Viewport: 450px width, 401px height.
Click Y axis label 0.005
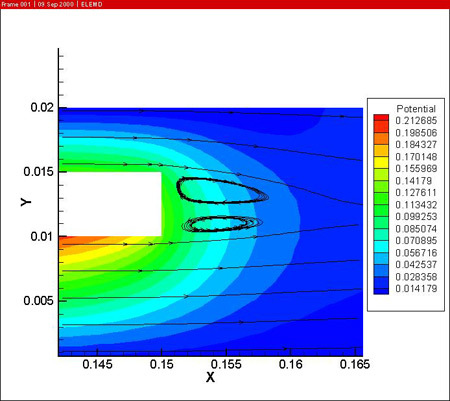pos(38,301)
